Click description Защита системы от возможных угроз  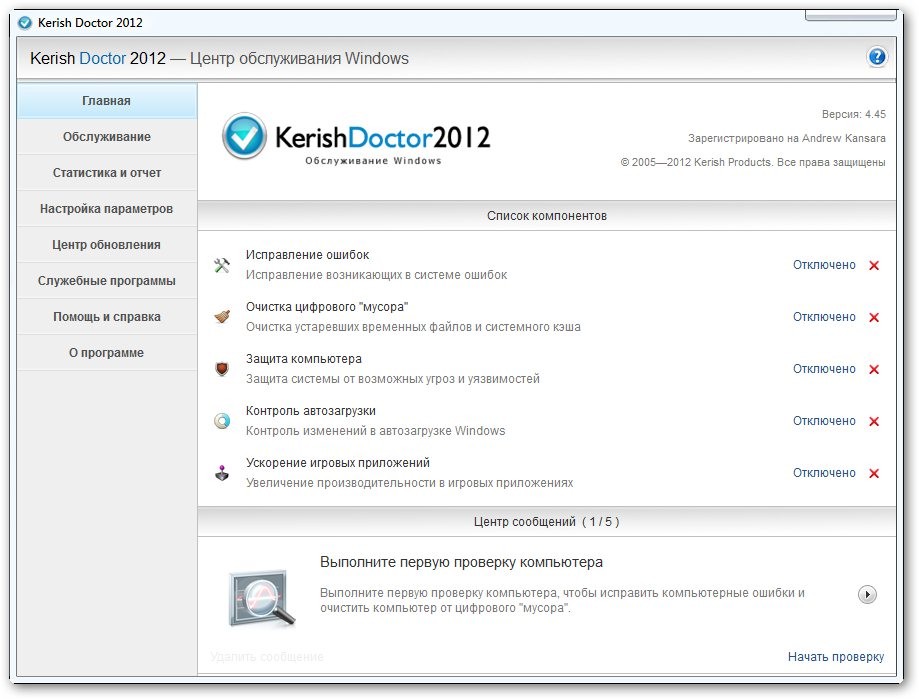393,379
